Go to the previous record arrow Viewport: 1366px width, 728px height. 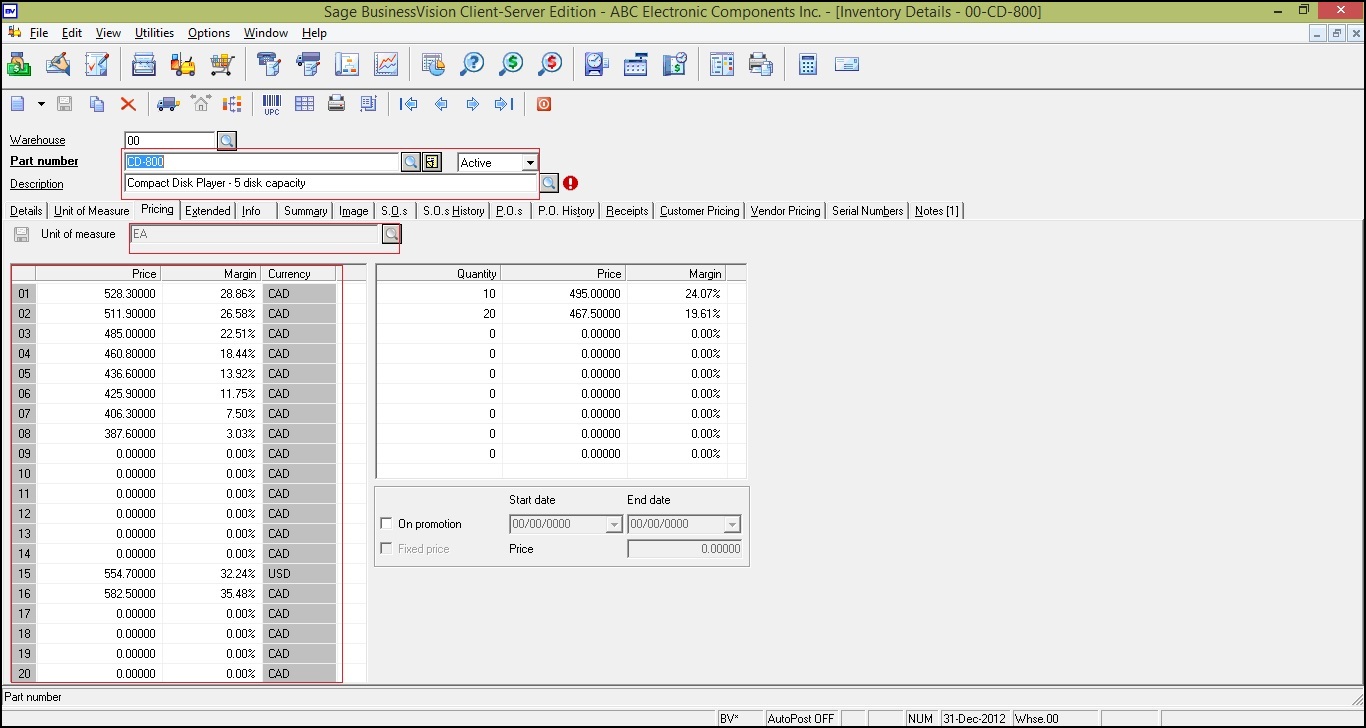click(441, 104)
